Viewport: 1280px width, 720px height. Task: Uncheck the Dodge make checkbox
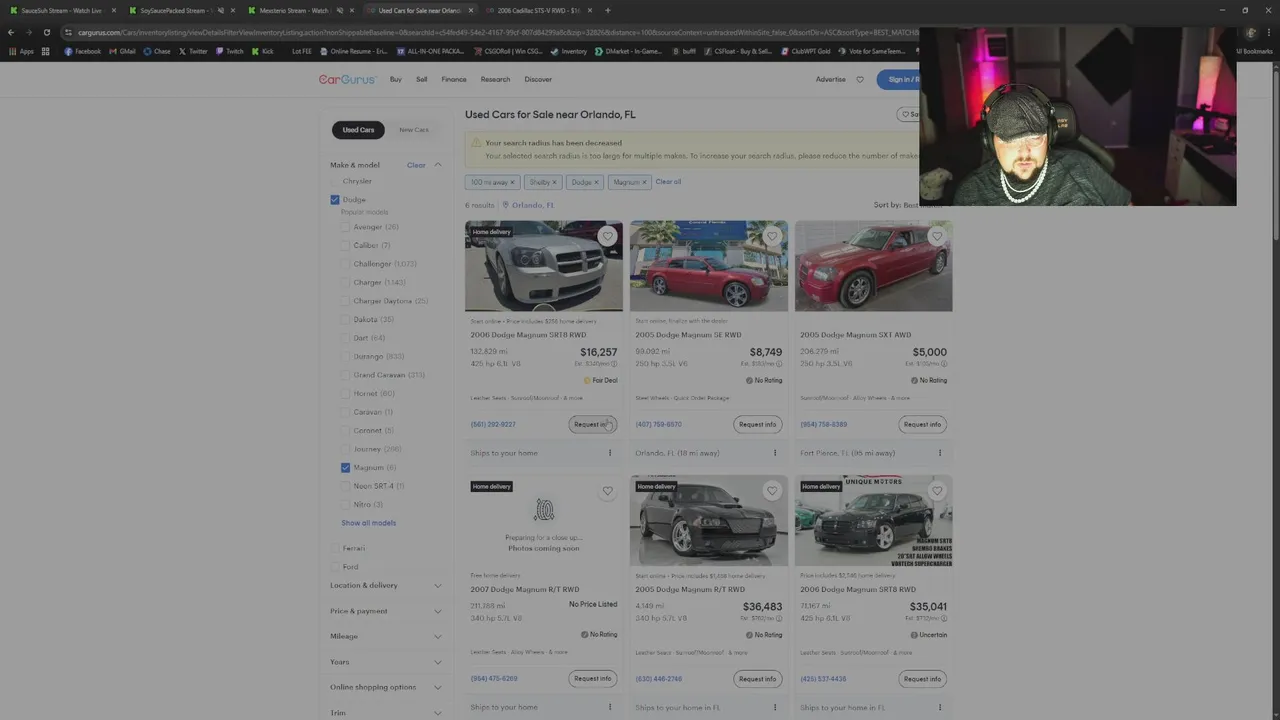coord(335,200)
